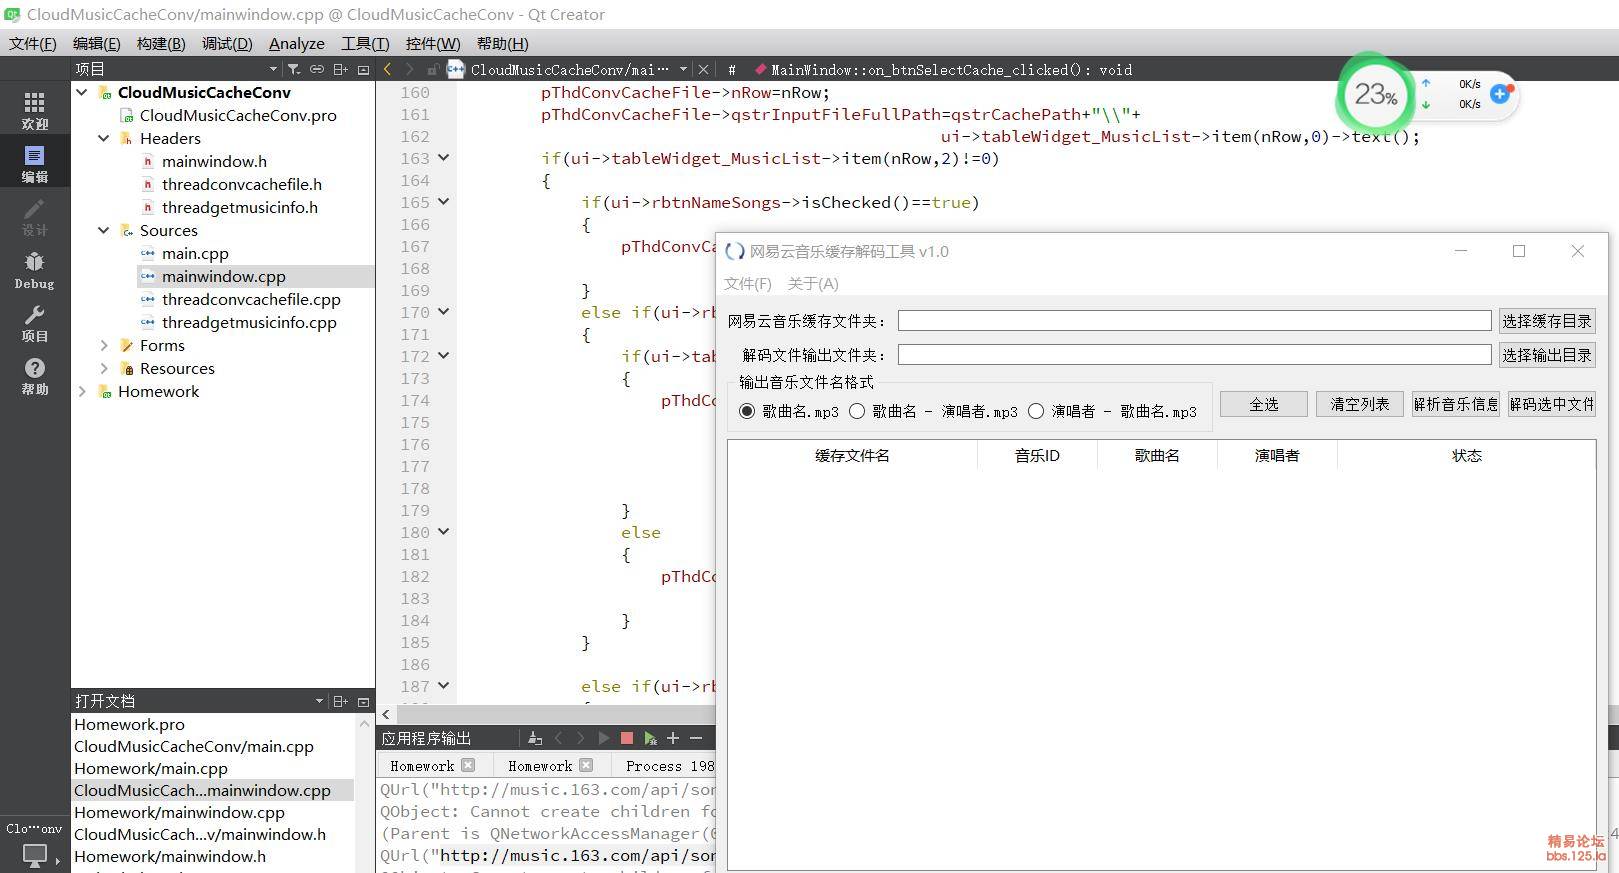Re-run application in debug mode icon
The width and height of the screenshot is (1619, 873).
click(651, 738)
